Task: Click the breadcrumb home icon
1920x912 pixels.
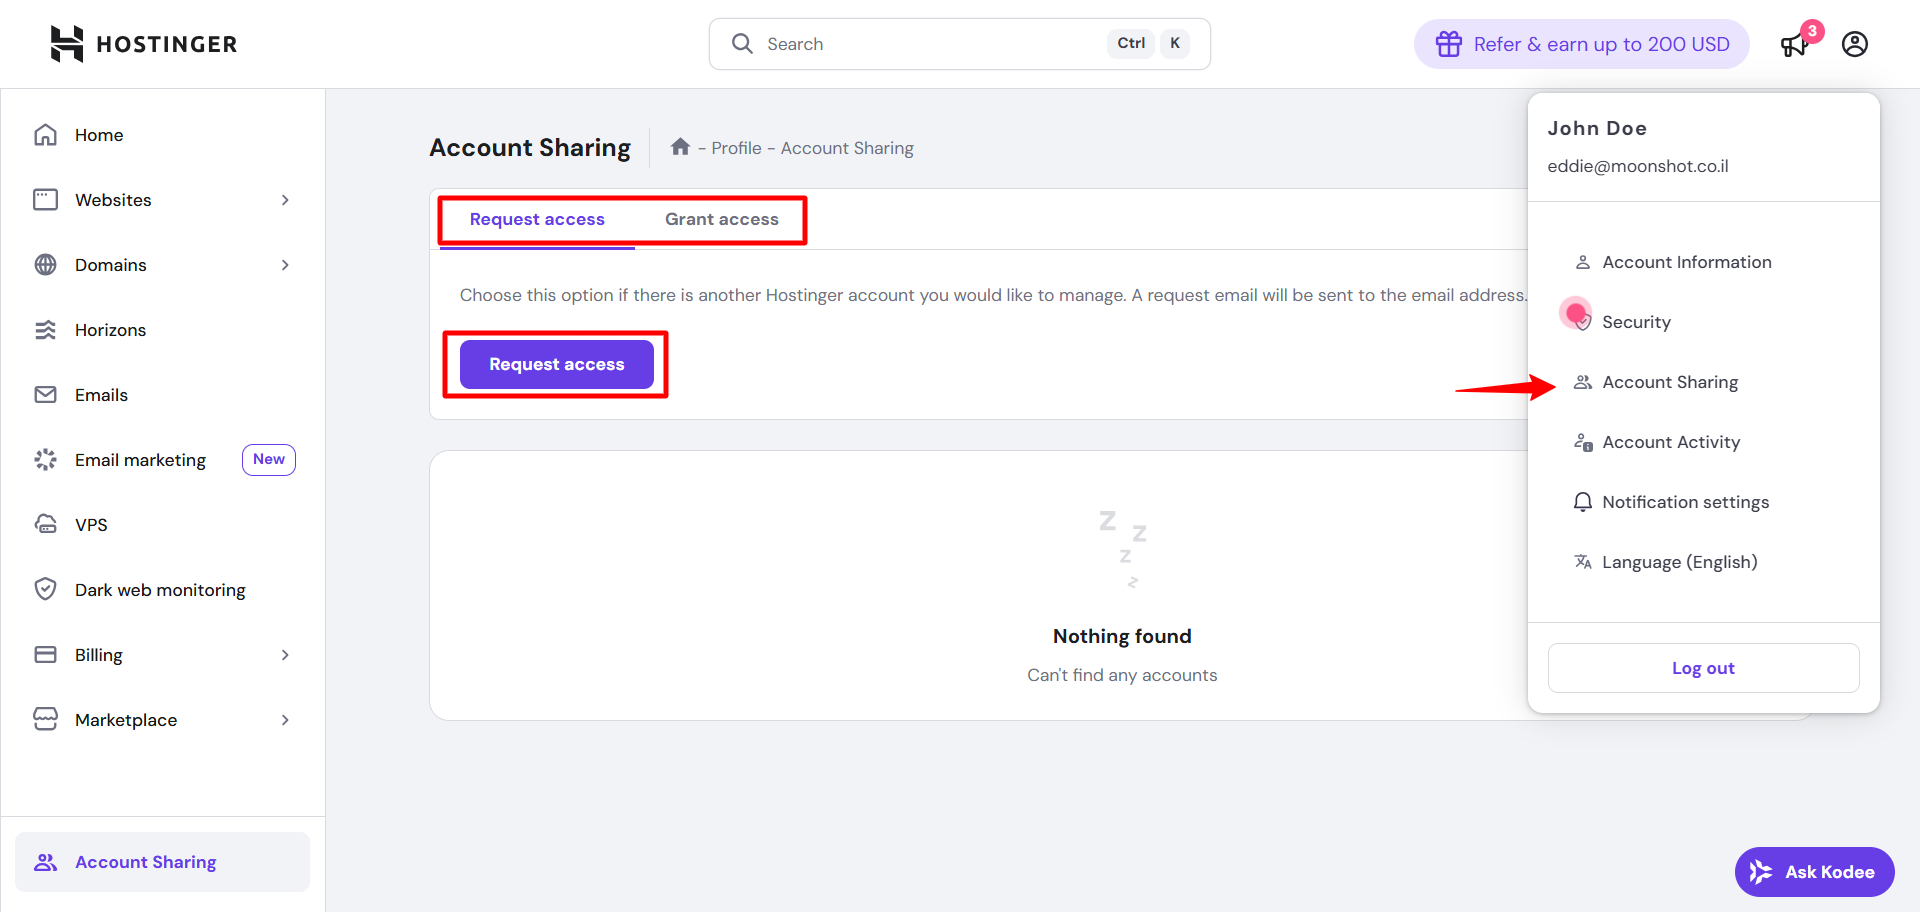Action: 681,146
